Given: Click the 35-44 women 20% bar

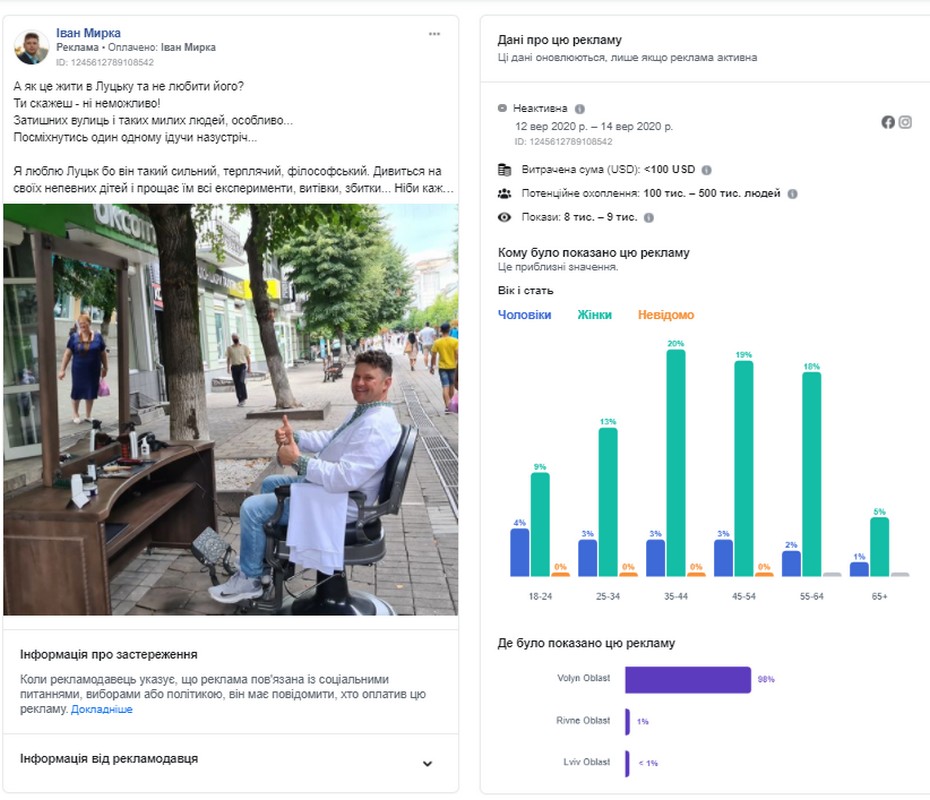Looking at the screenshot, I should 676,463.
